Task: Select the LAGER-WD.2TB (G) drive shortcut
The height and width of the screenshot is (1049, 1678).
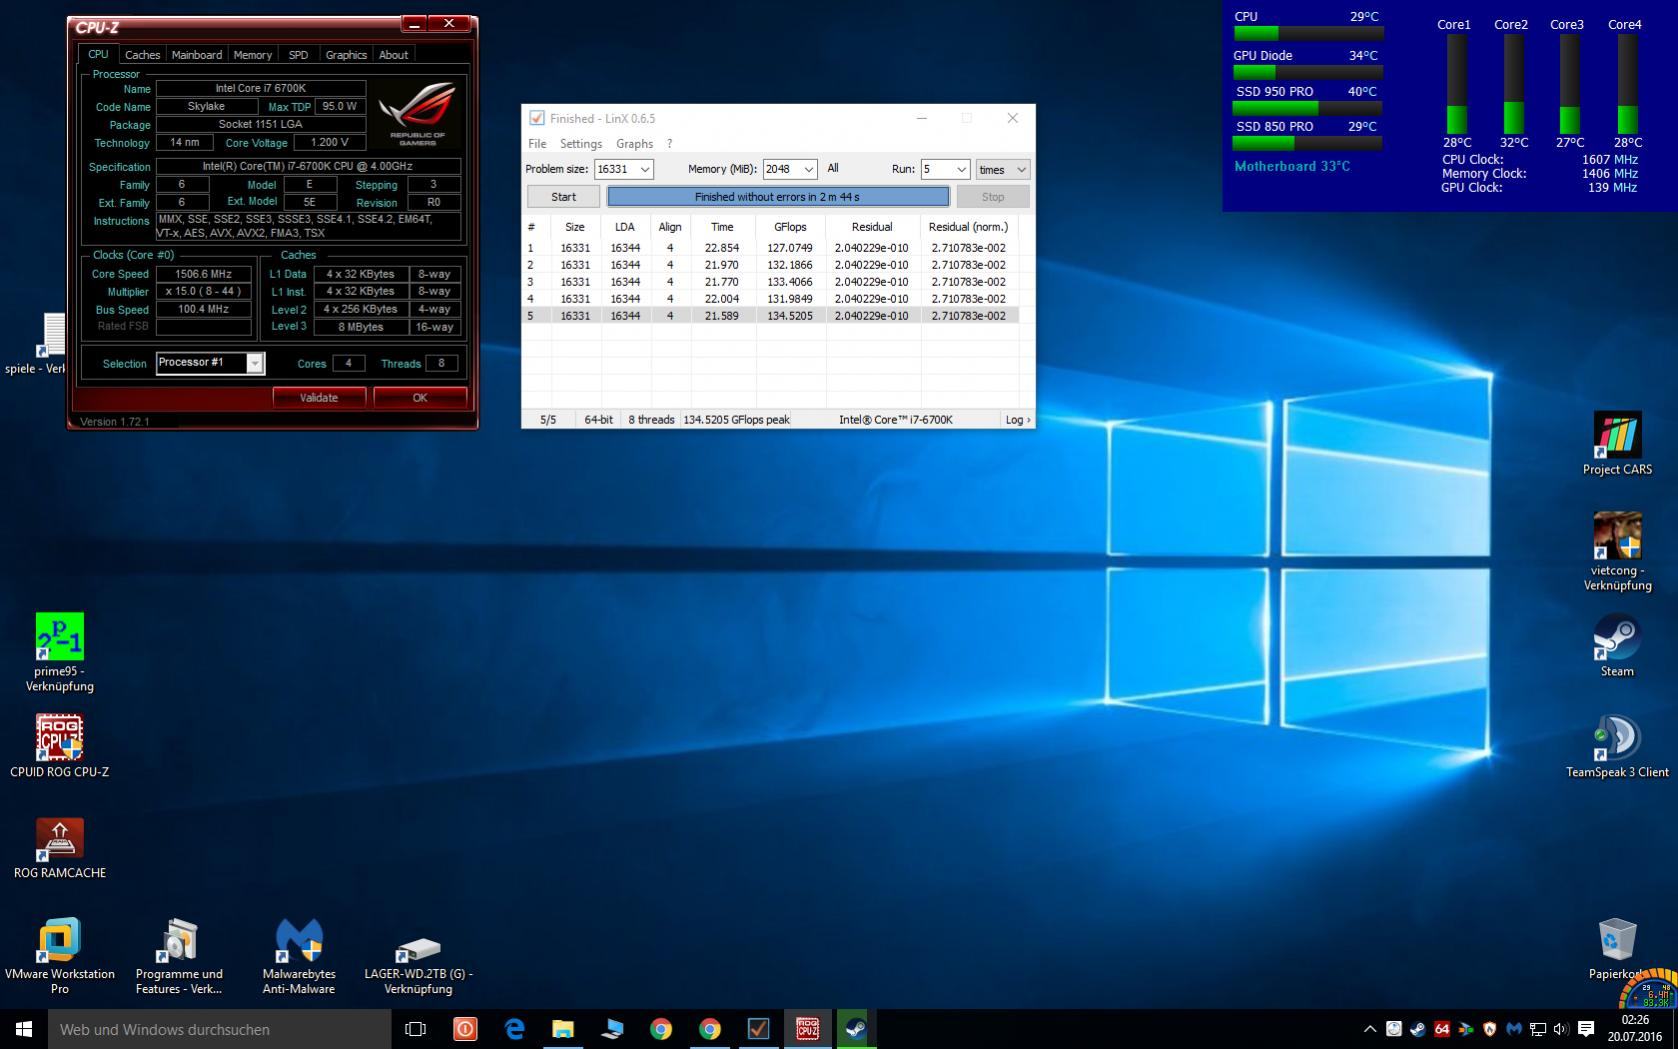Action: (418, 964)
